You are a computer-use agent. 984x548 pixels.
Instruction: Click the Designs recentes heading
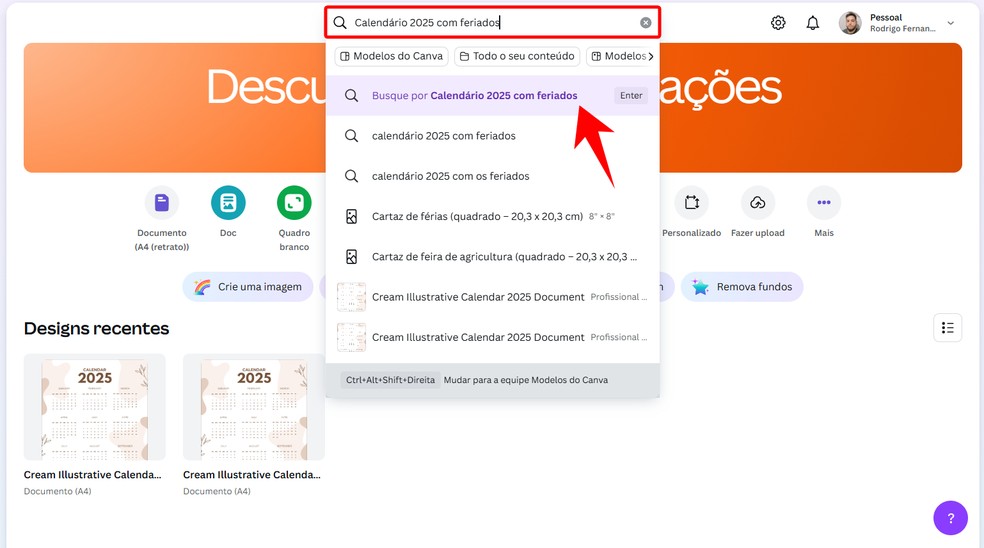[96, 328]
